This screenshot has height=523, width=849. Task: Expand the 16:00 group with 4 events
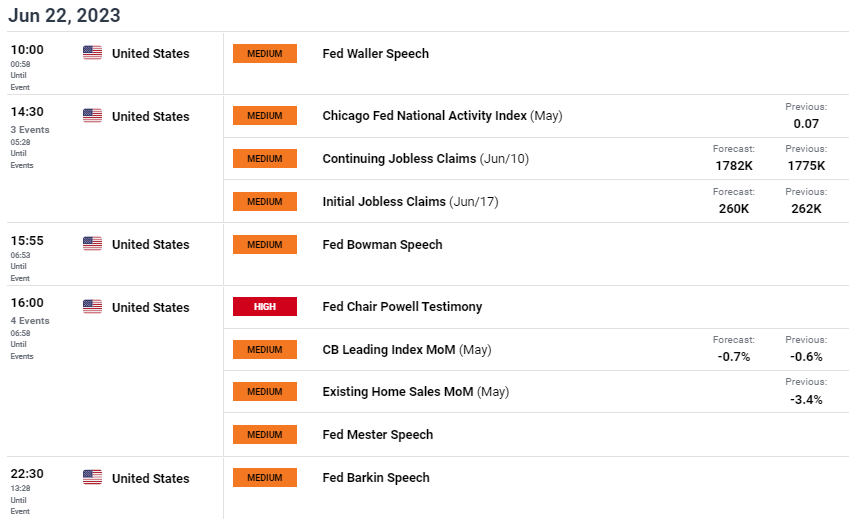click(x=28, y=321)
